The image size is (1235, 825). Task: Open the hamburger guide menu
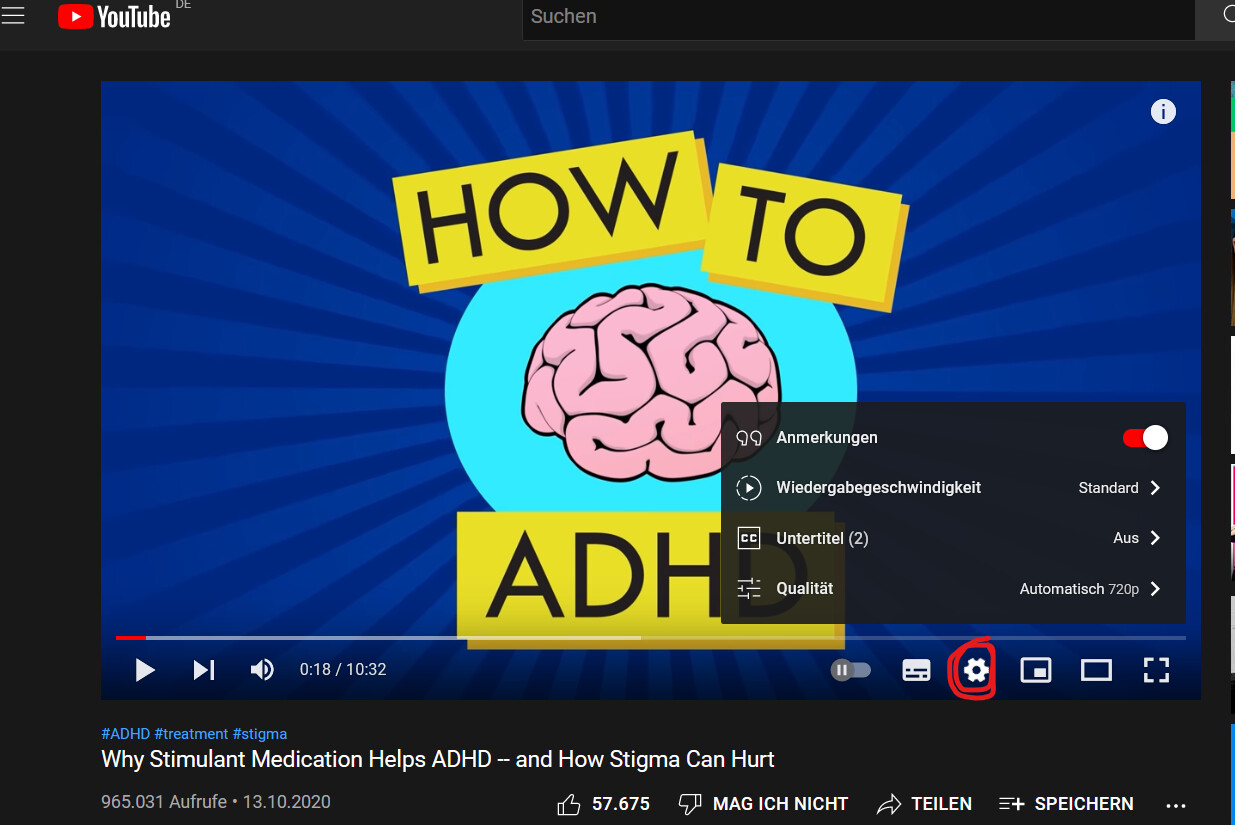click(13, 16)
